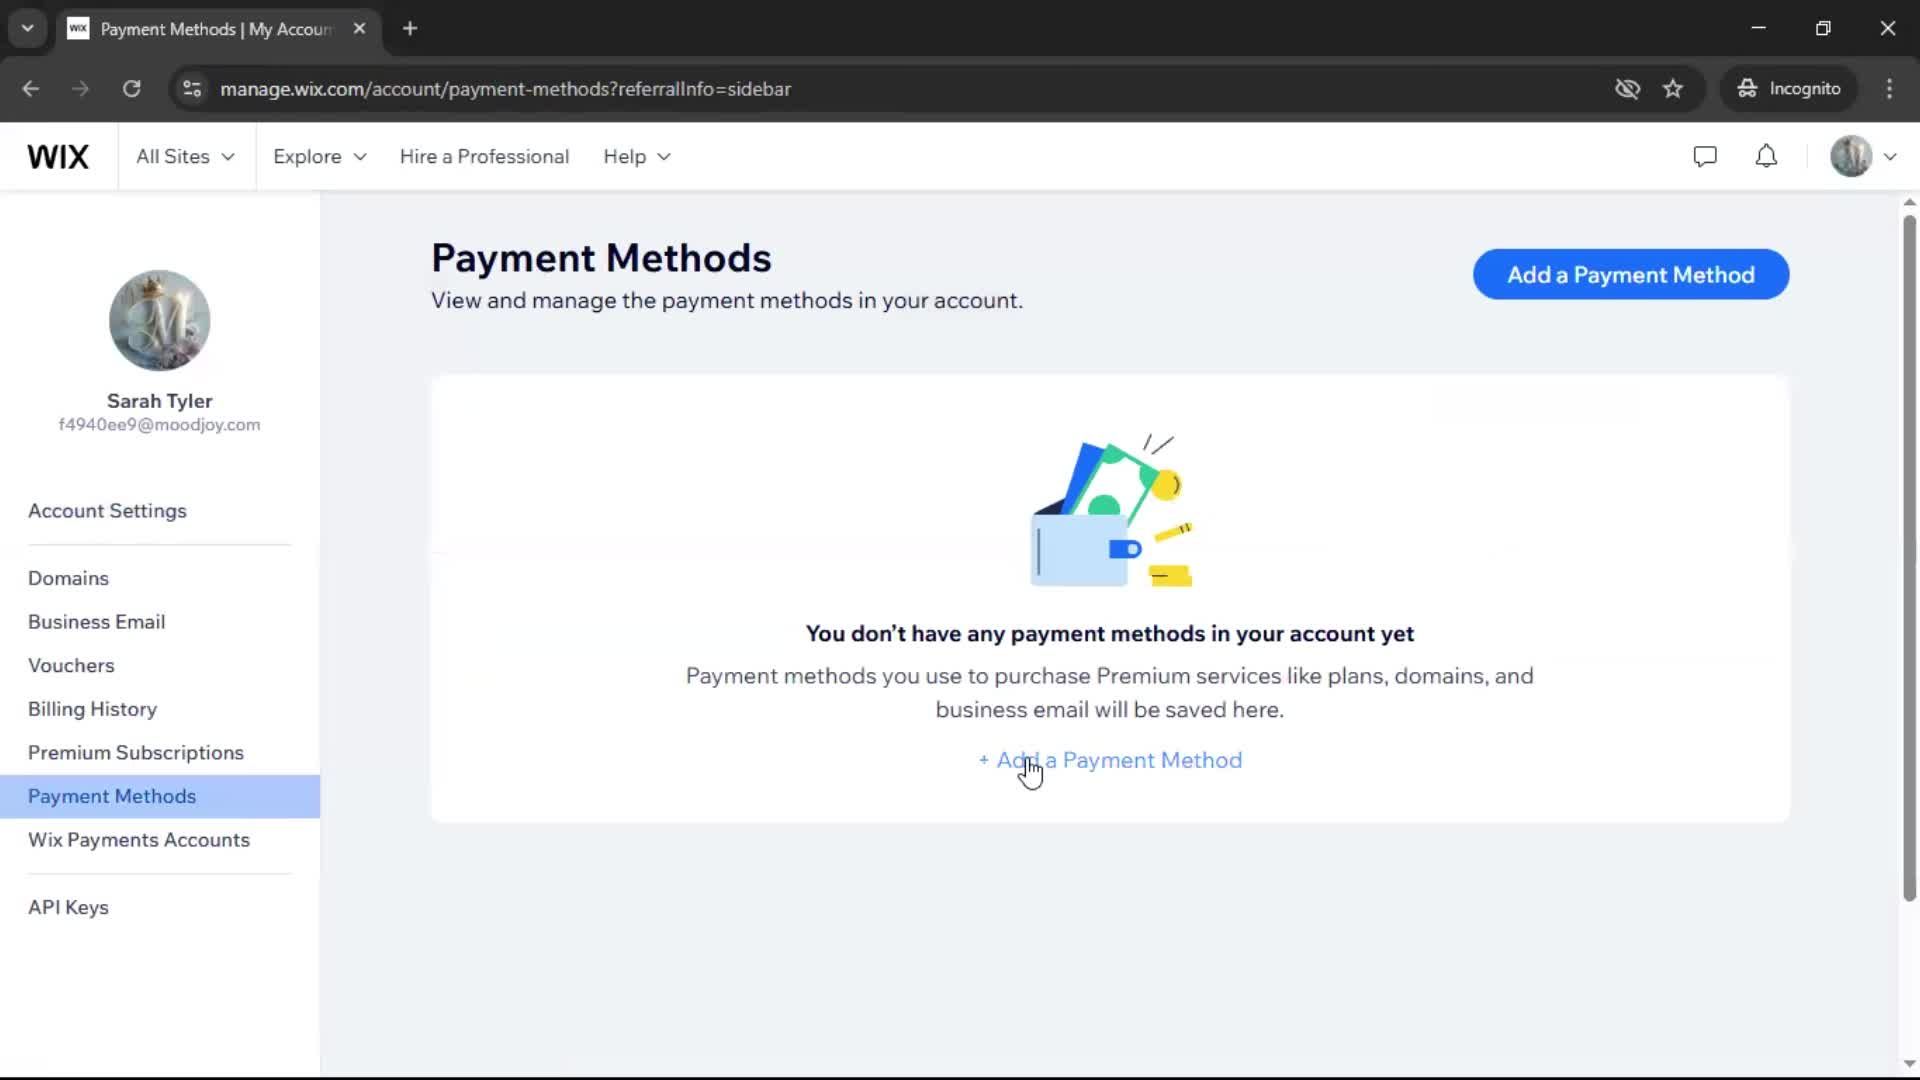Go to Domains in sidebar
The width and height of the screenshot is (1920, 1080).
68,579
